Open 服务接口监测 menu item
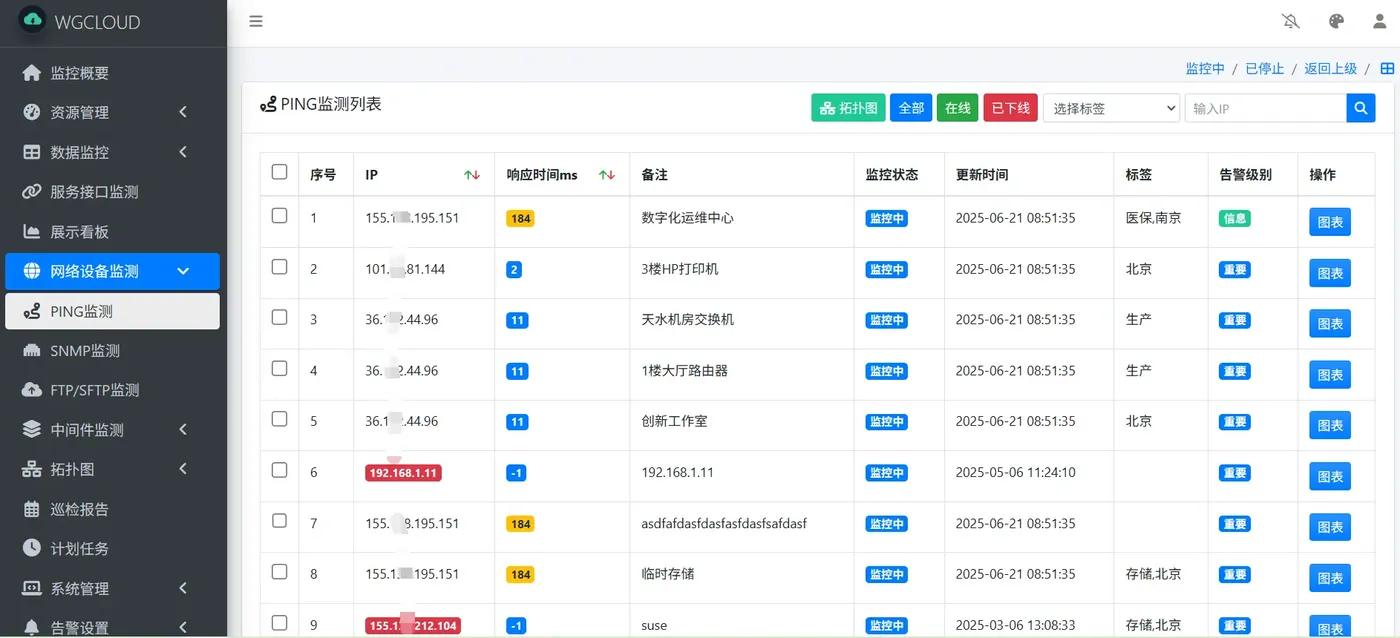This screenshot has height=638, width=1400. 112,192
